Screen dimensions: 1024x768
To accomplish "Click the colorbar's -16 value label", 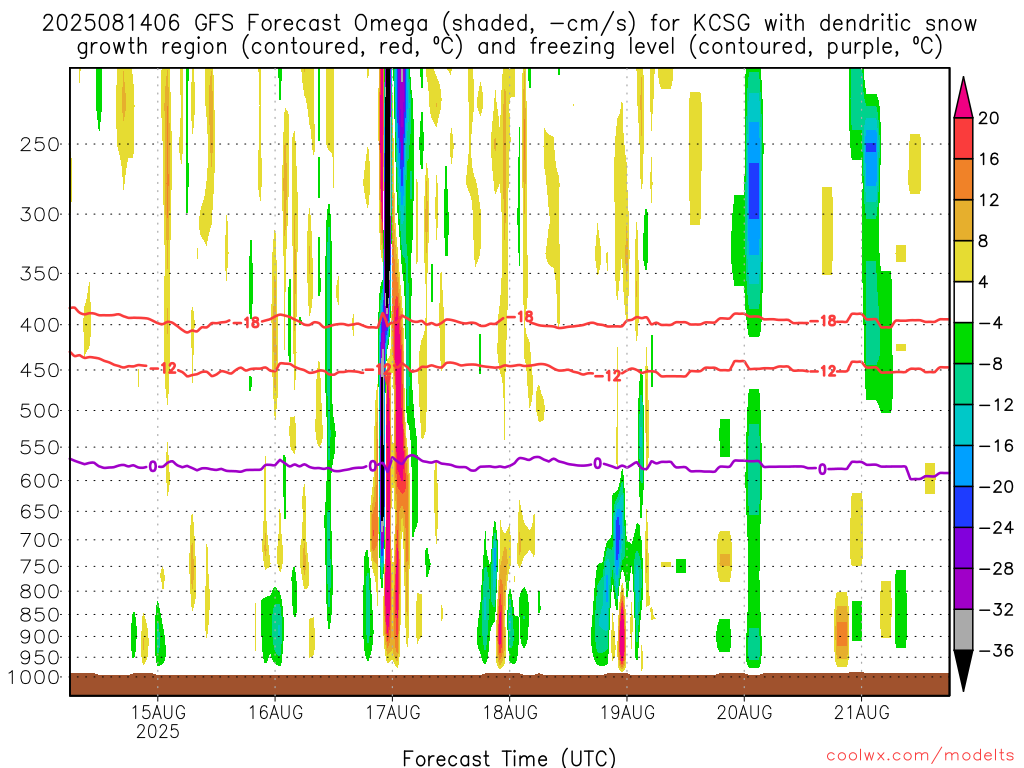I will pos(996,445).
